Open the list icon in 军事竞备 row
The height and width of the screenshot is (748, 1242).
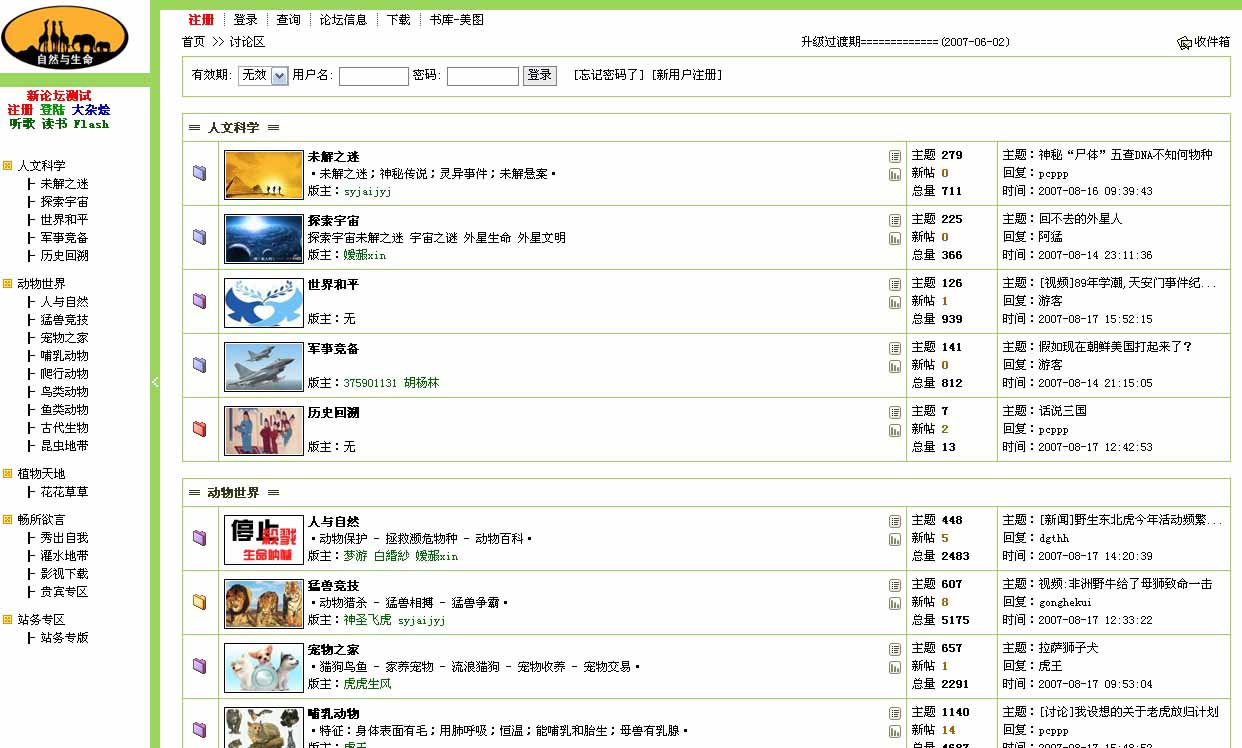[x=895, y=349]
